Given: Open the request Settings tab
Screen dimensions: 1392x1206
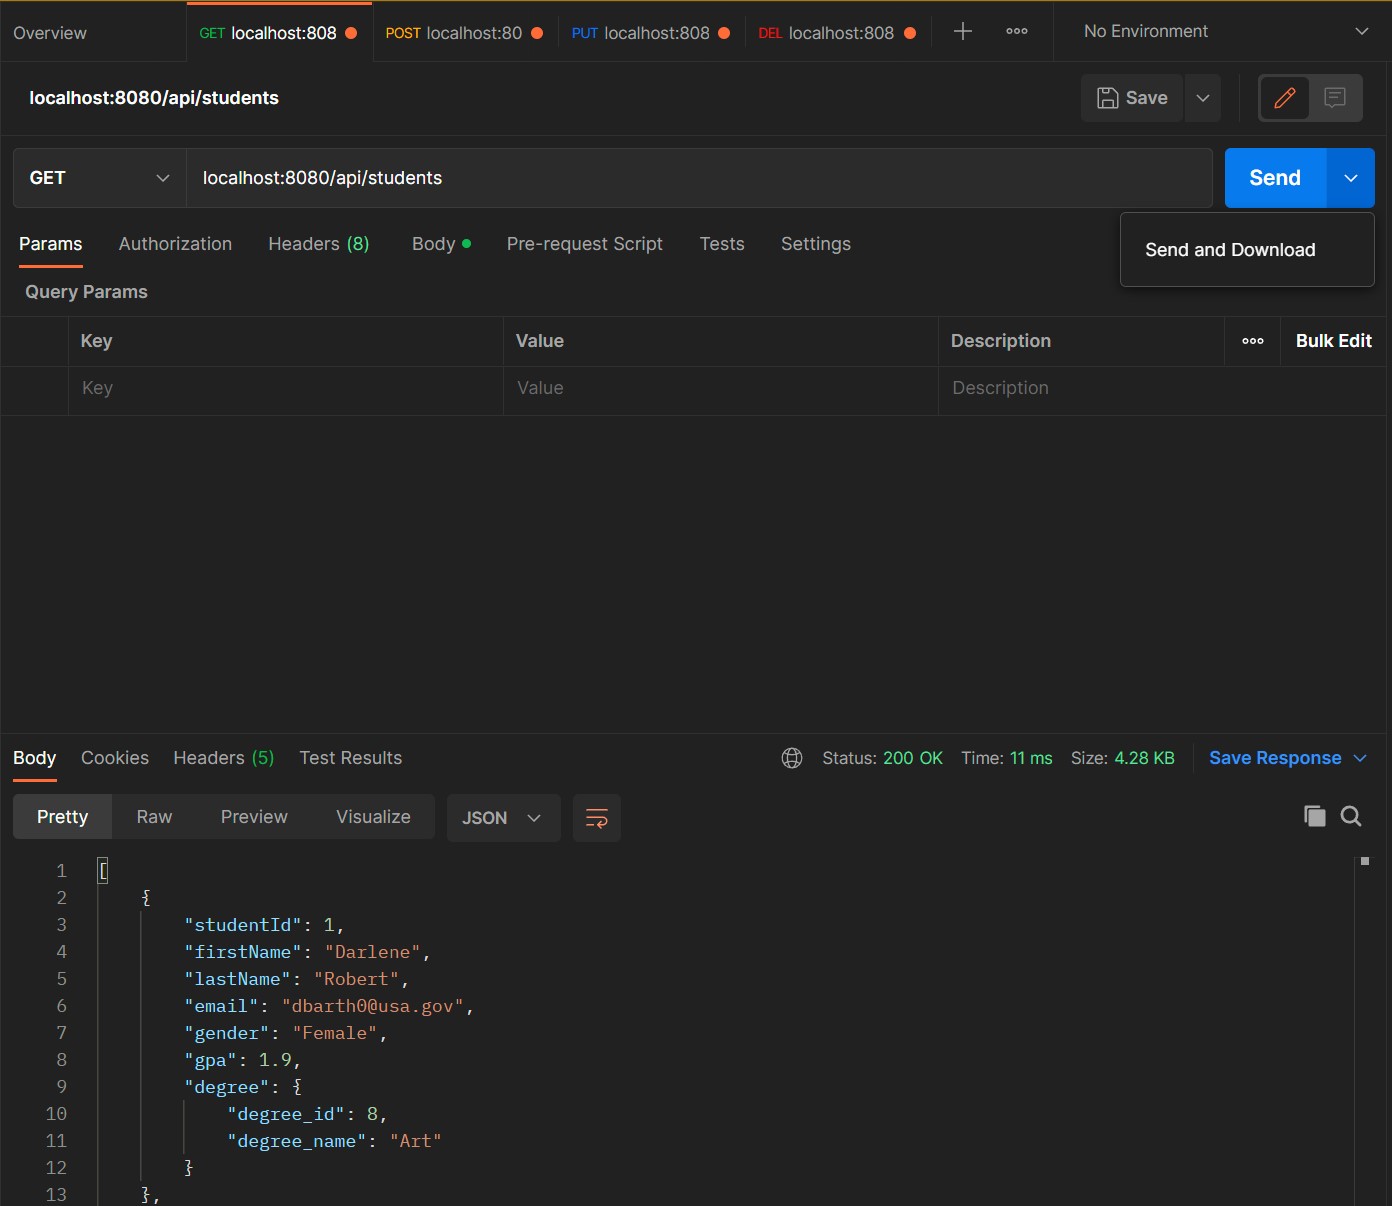Looking at the screenshot, I should tap(816, 244).
